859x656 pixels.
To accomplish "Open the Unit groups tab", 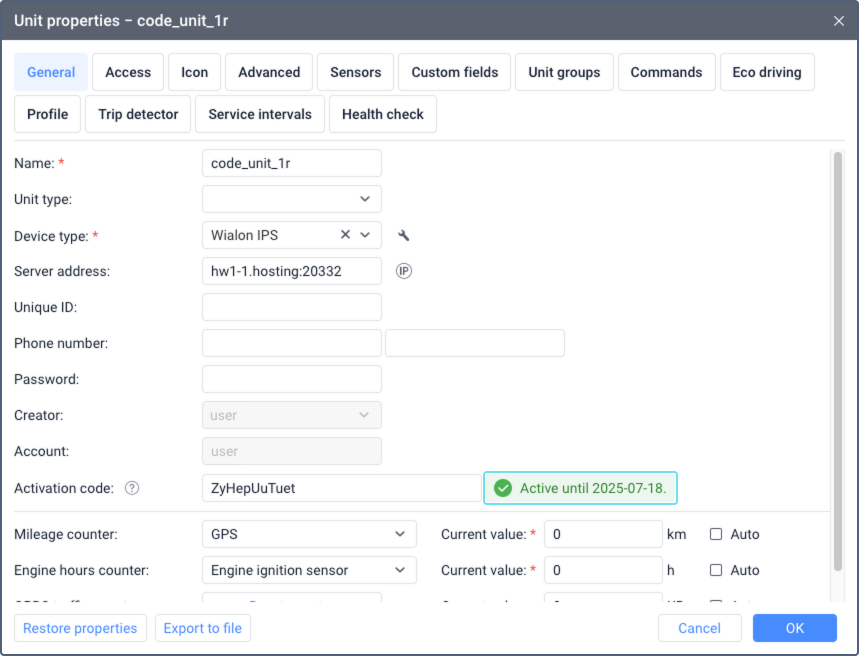I will click(564, 72).
